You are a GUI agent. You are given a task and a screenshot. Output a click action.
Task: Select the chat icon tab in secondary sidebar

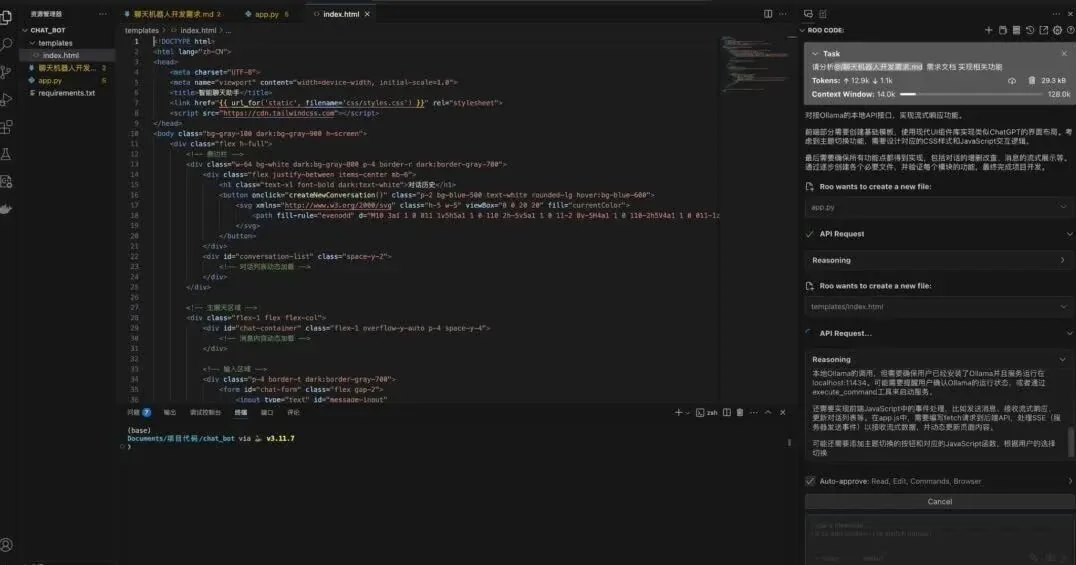[808, 14]
